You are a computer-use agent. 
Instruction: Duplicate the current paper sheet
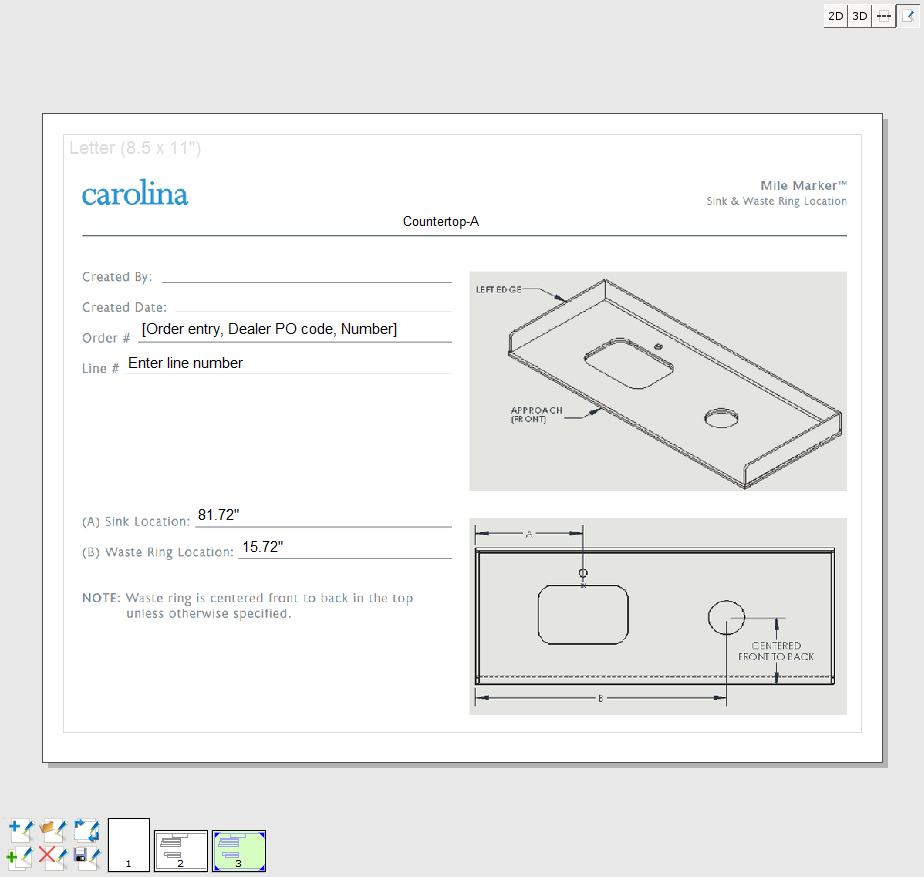point(21,857)
